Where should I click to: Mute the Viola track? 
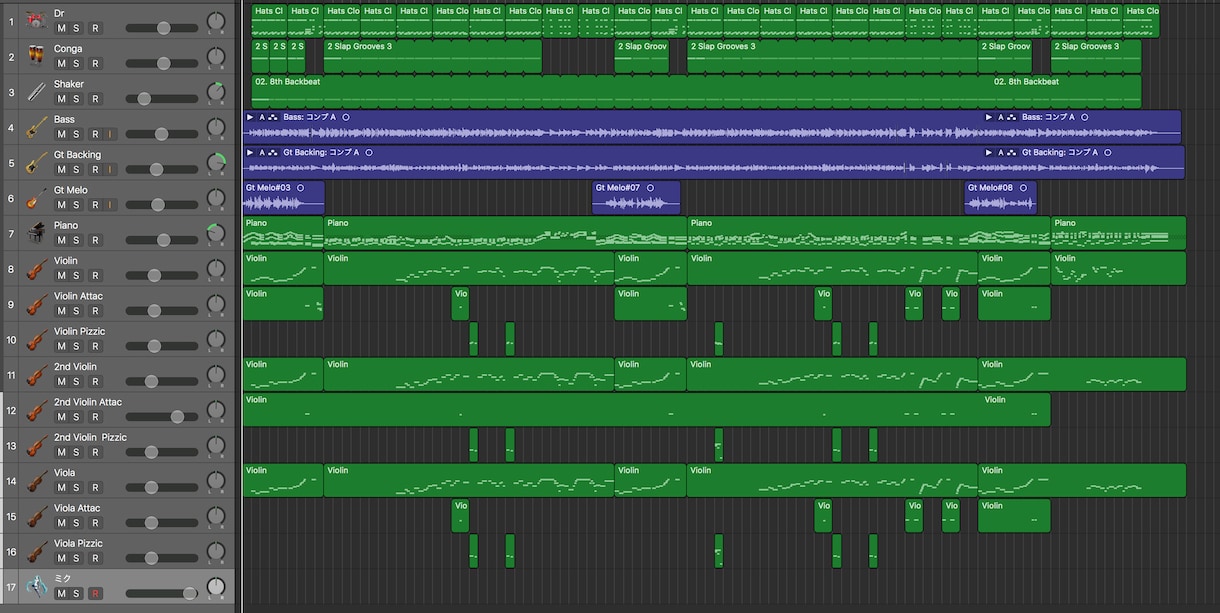[61, 488]
